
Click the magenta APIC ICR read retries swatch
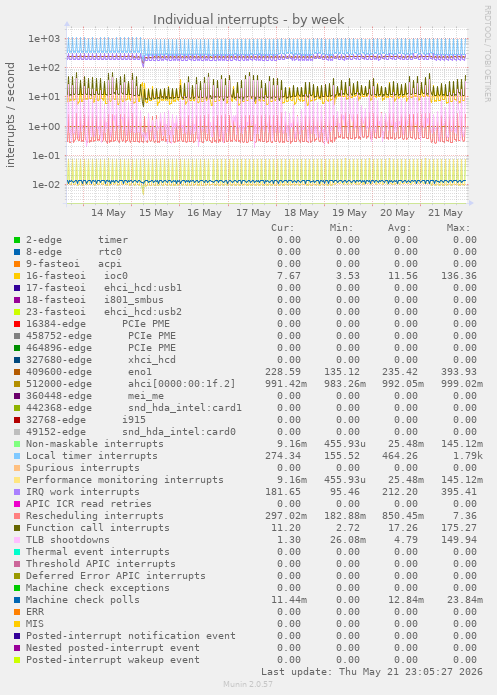pos(17,504)
